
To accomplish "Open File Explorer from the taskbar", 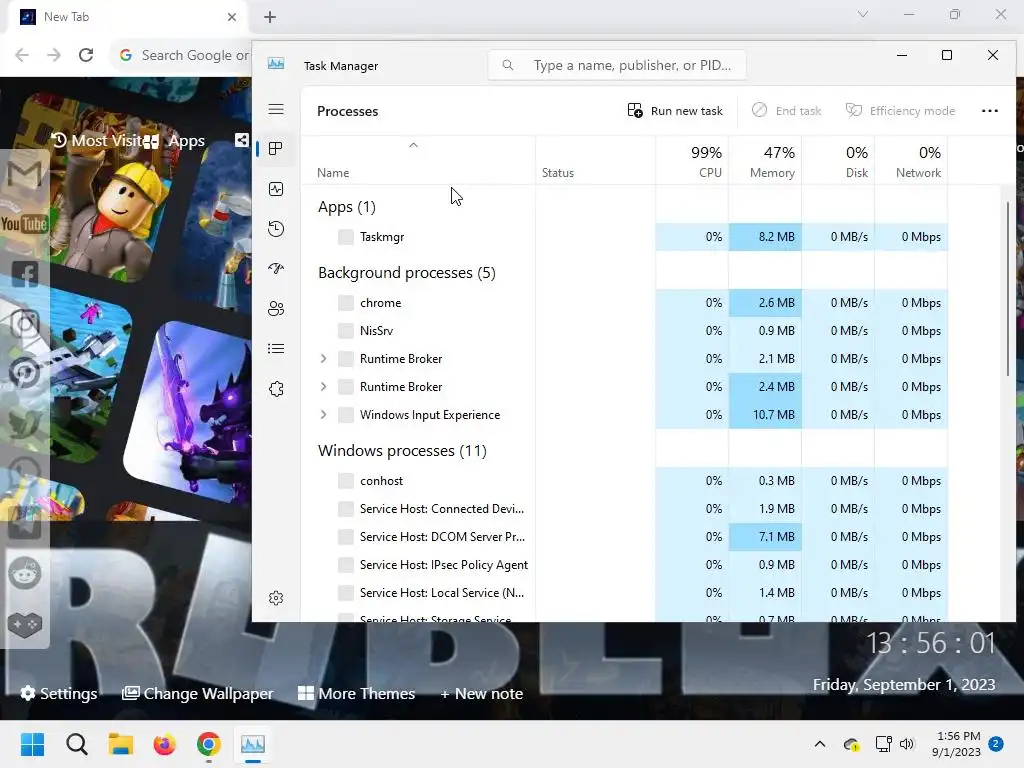I will [x=121, y=744].
